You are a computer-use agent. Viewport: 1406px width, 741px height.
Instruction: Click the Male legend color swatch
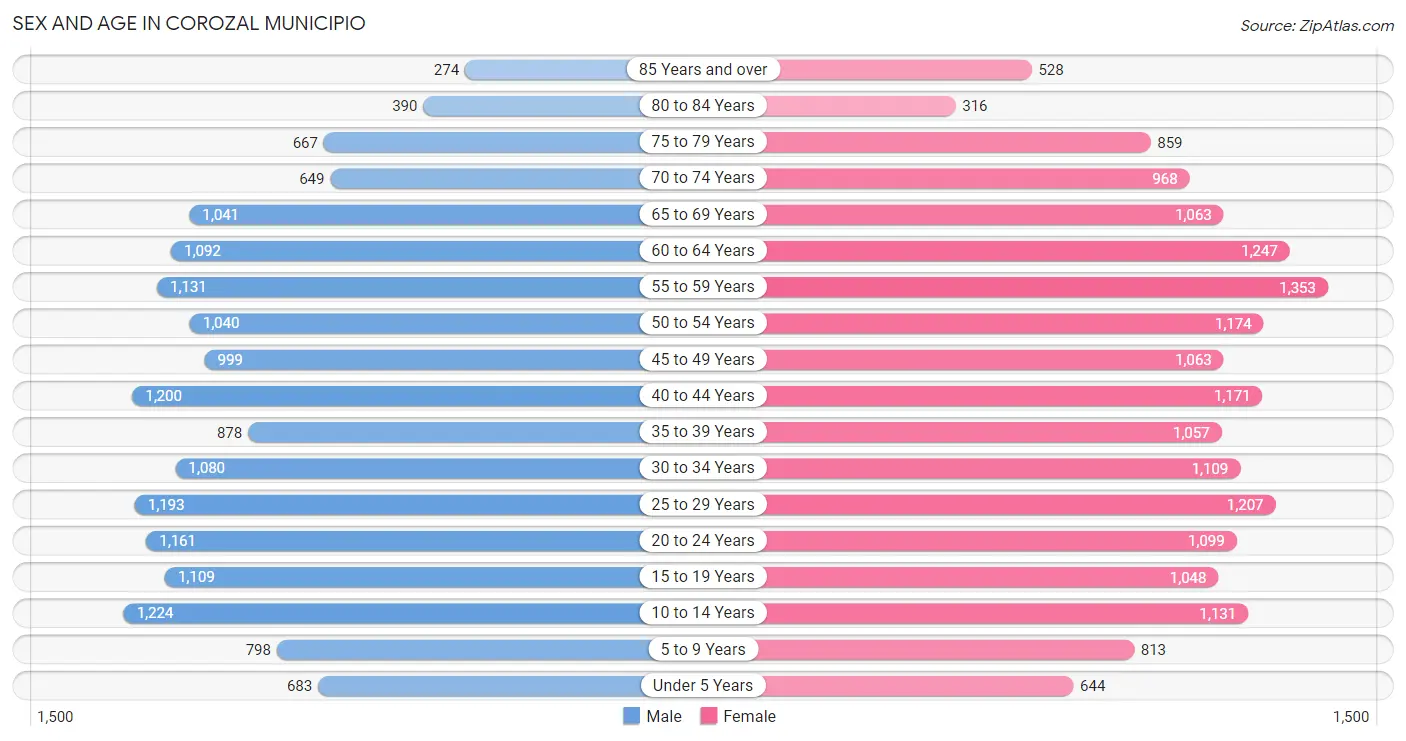coord(631,716)
